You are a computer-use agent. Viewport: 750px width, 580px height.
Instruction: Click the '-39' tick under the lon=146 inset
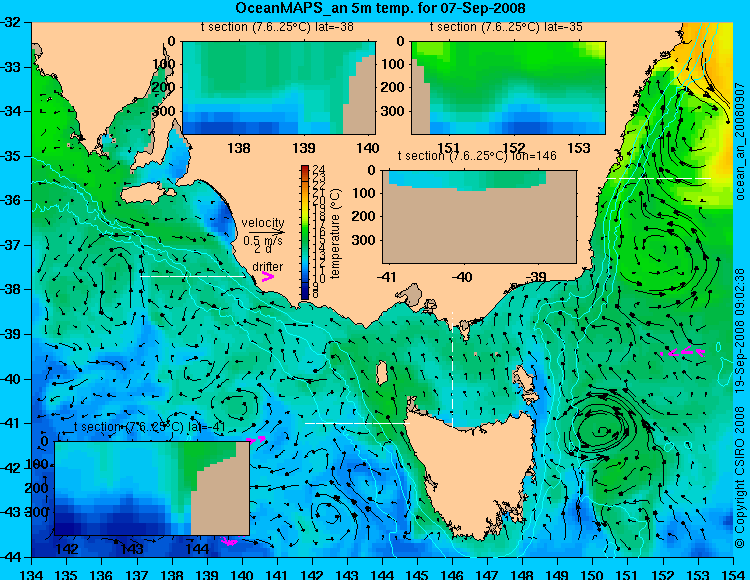pyautogui.click(x=536, y=277)
